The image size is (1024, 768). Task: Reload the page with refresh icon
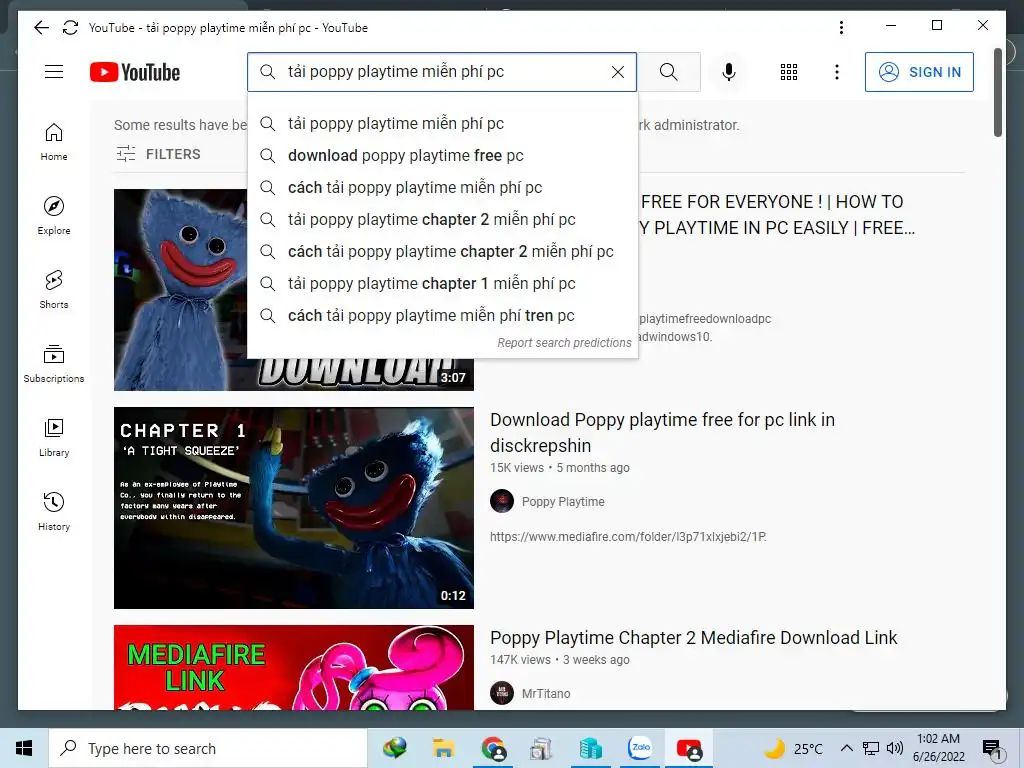[x=70, y=27]
